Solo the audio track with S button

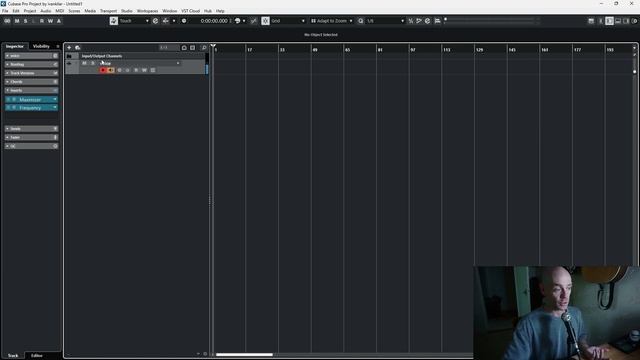93,63
